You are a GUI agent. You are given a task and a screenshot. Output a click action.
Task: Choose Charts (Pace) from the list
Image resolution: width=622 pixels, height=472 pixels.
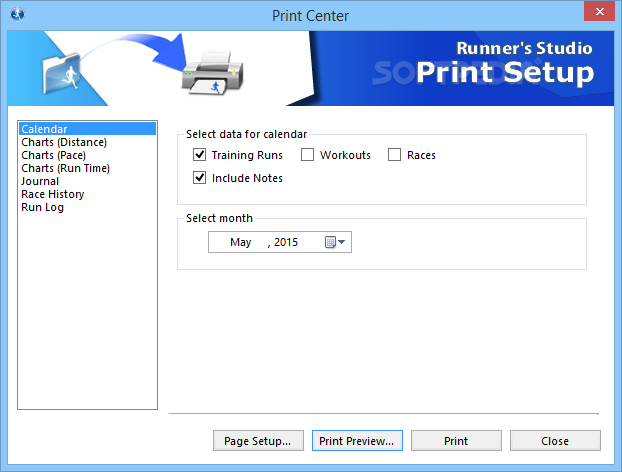87,155
